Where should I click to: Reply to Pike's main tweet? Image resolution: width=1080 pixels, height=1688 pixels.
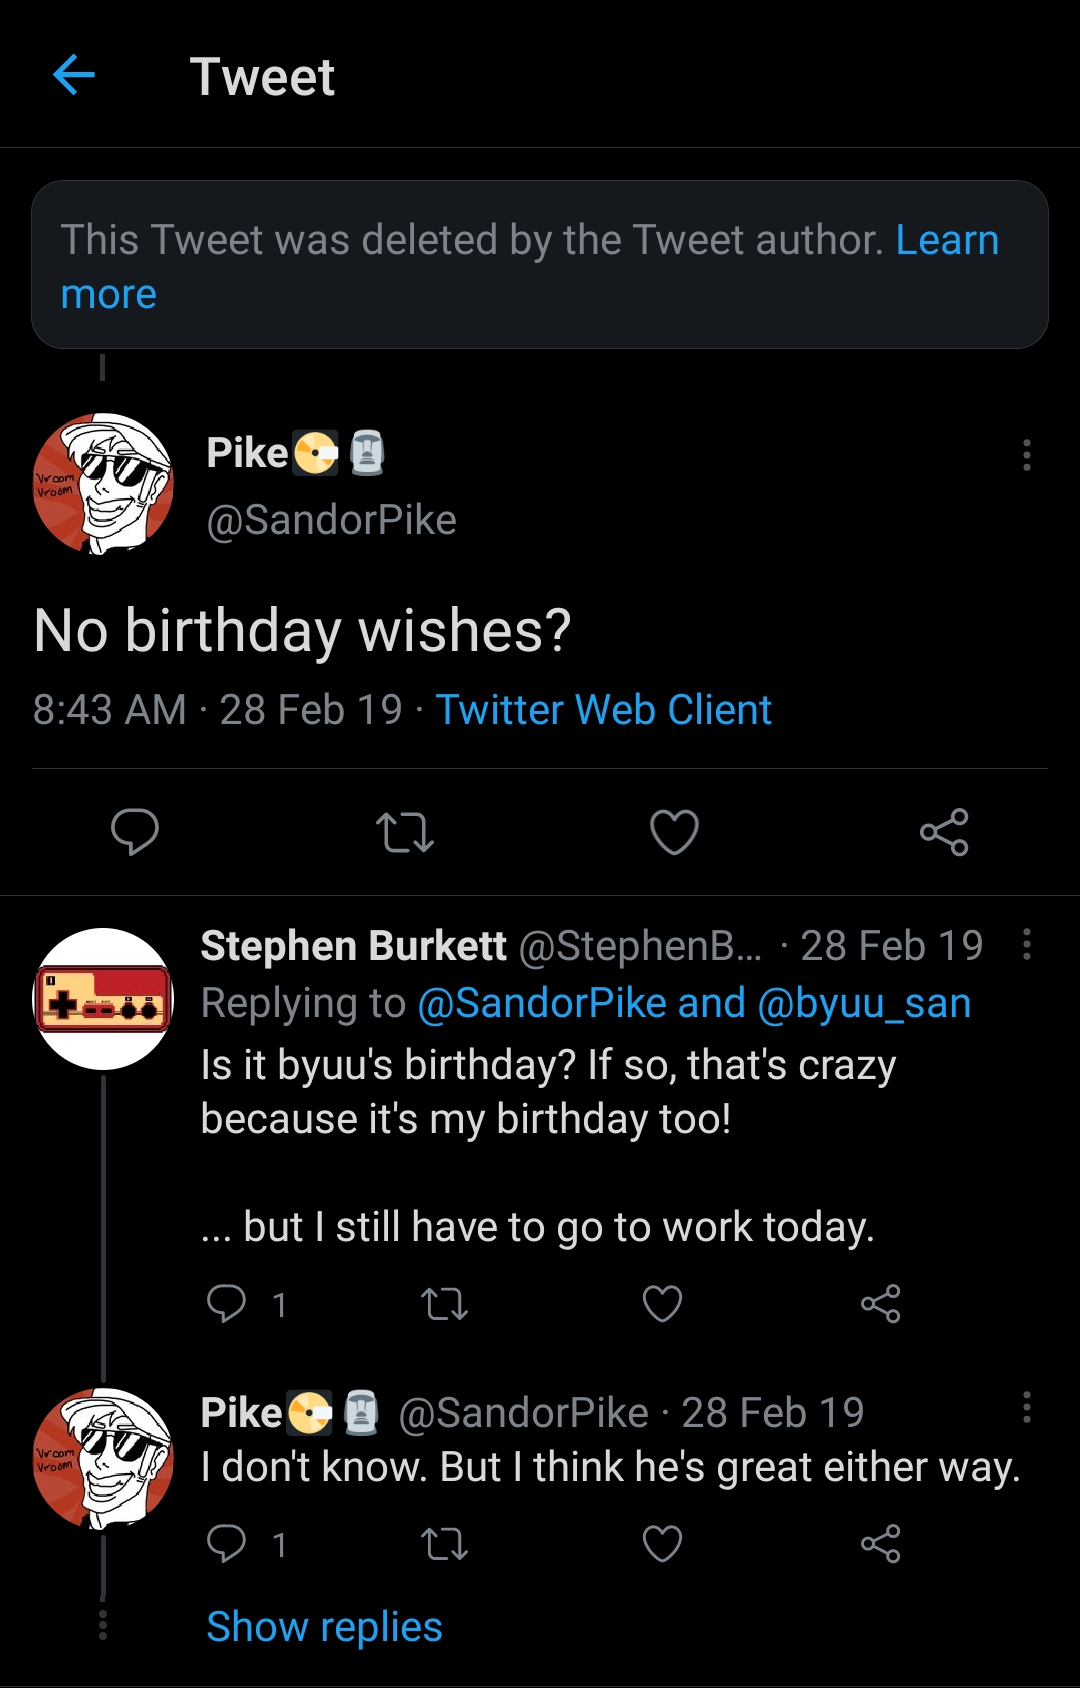(135, 832)
